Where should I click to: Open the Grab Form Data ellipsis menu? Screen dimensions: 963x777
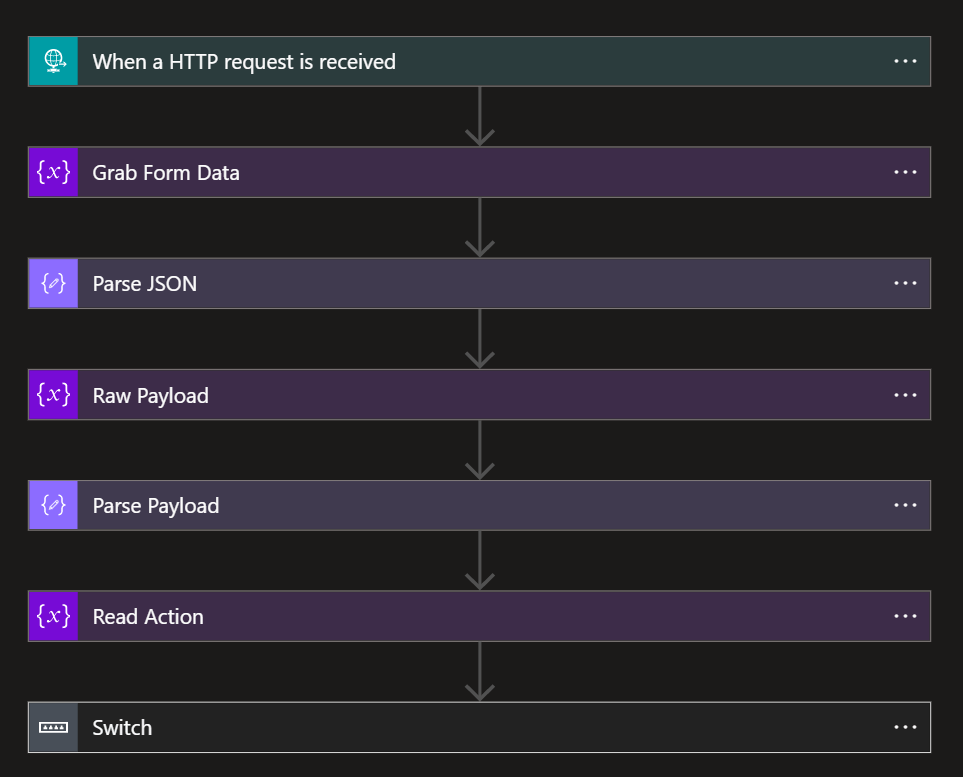click(x=905, y=173)
